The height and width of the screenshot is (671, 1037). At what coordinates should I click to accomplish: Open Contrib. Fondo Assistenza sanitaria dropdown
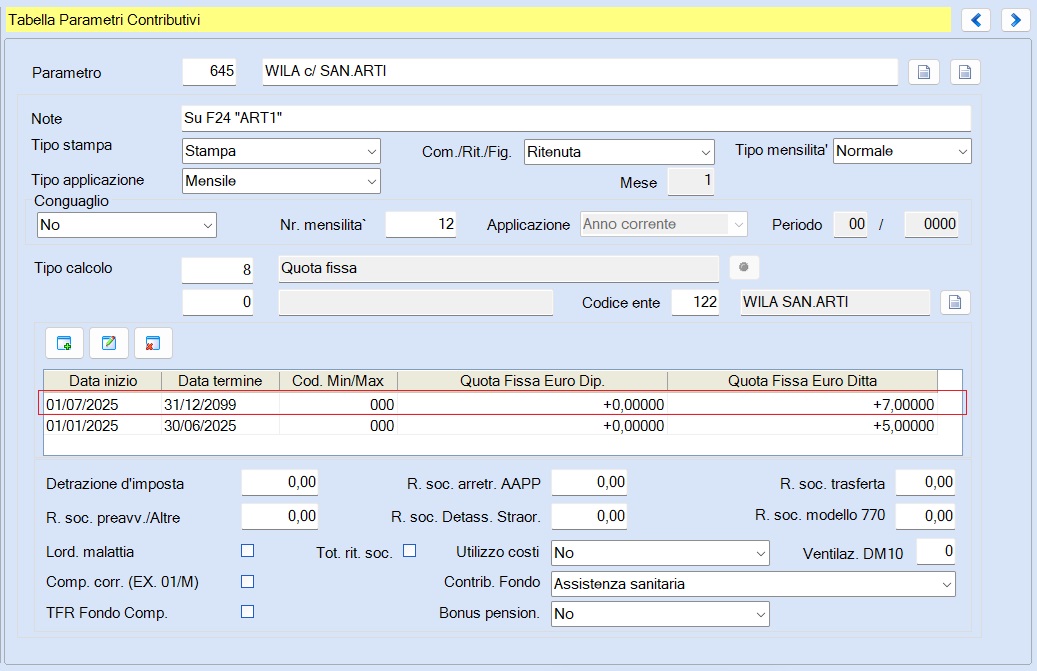(x=753, y=584)
